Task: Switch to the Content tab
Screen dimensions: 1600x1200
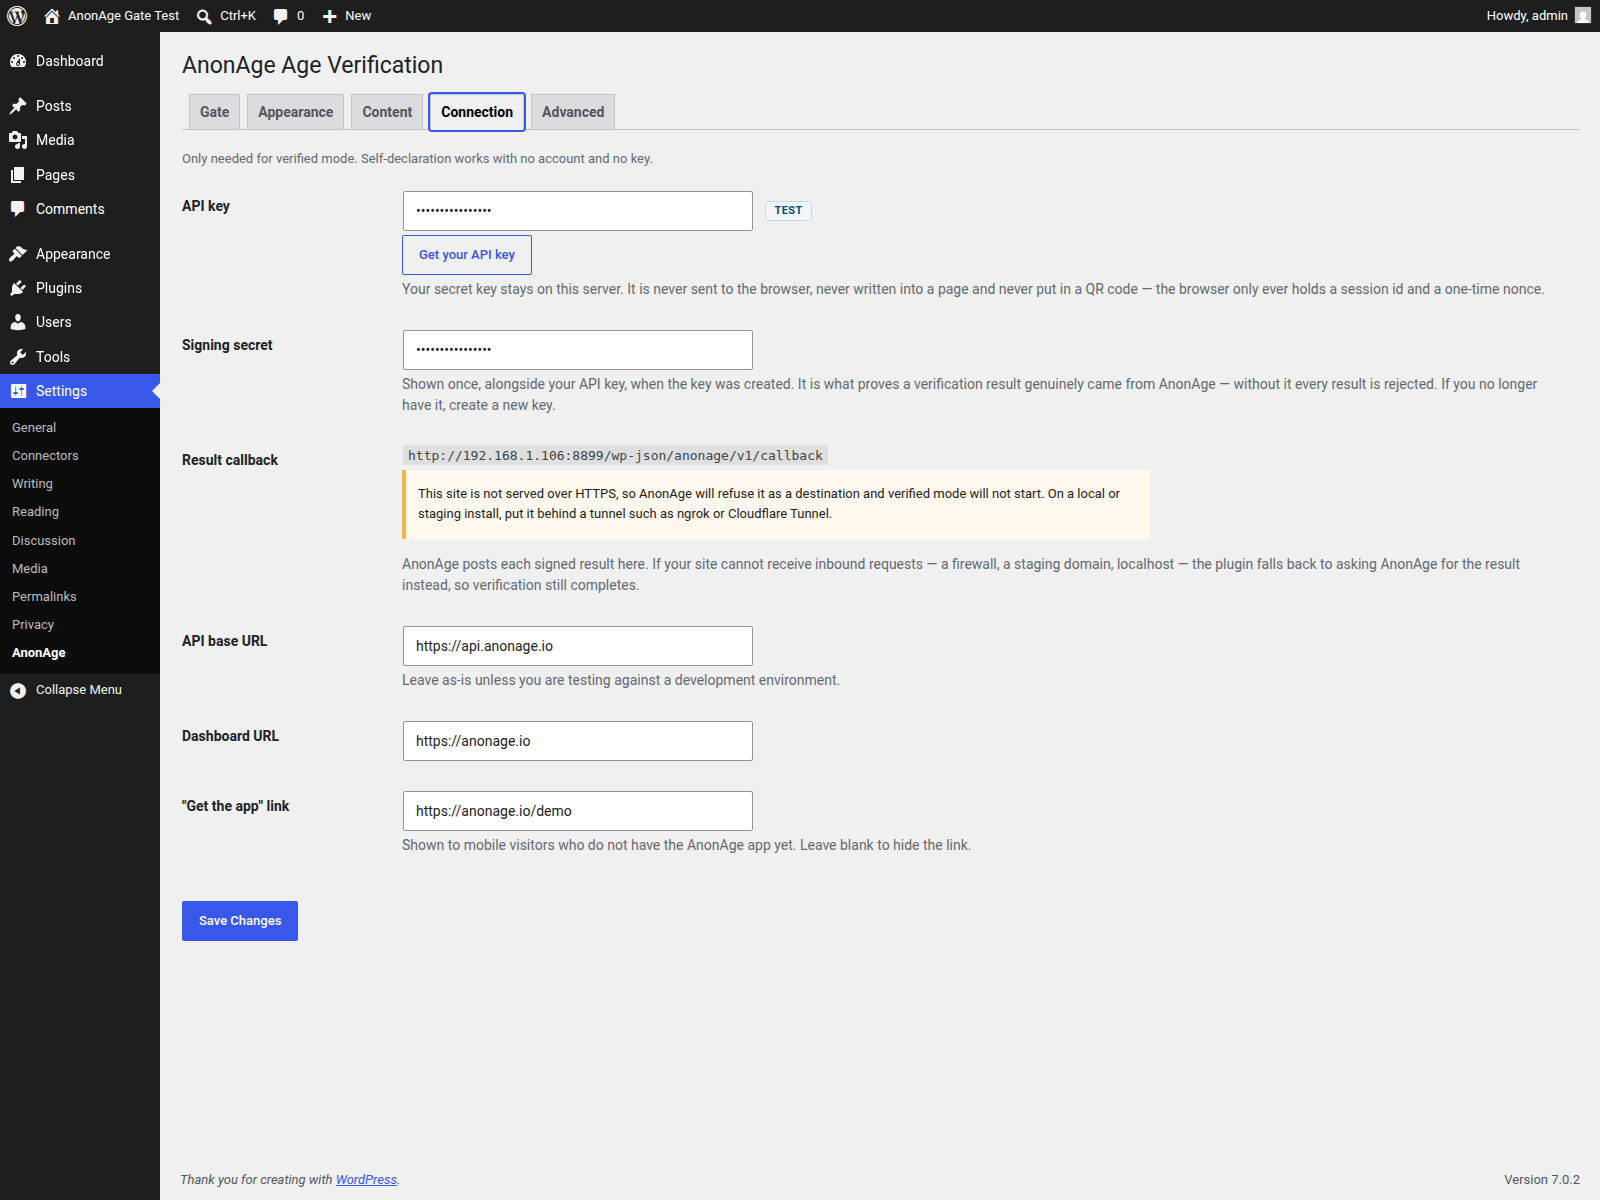Action: (387, 112)
